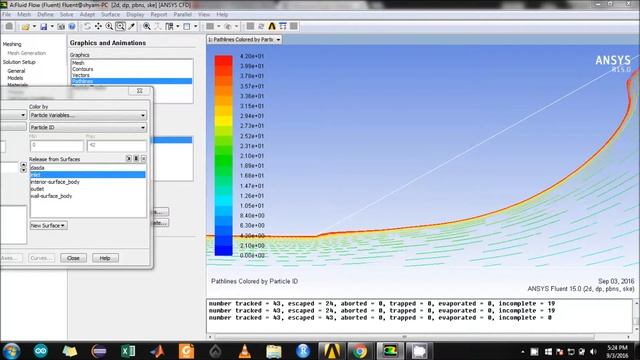Open the Particle Variables color-by dropdown
640x360 pixels.
click(x=88, y=116)
